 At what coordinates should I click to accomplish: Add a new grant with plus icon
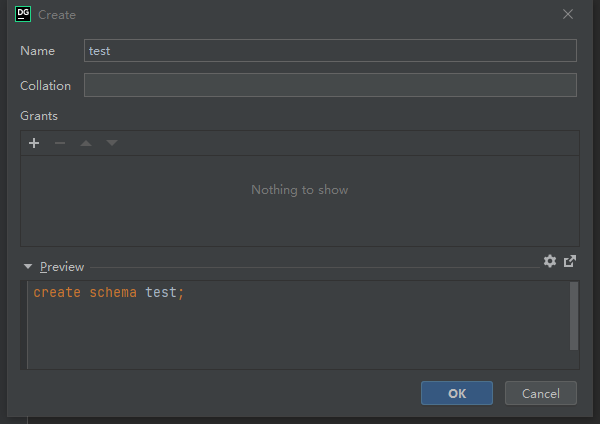pos(34,143)
